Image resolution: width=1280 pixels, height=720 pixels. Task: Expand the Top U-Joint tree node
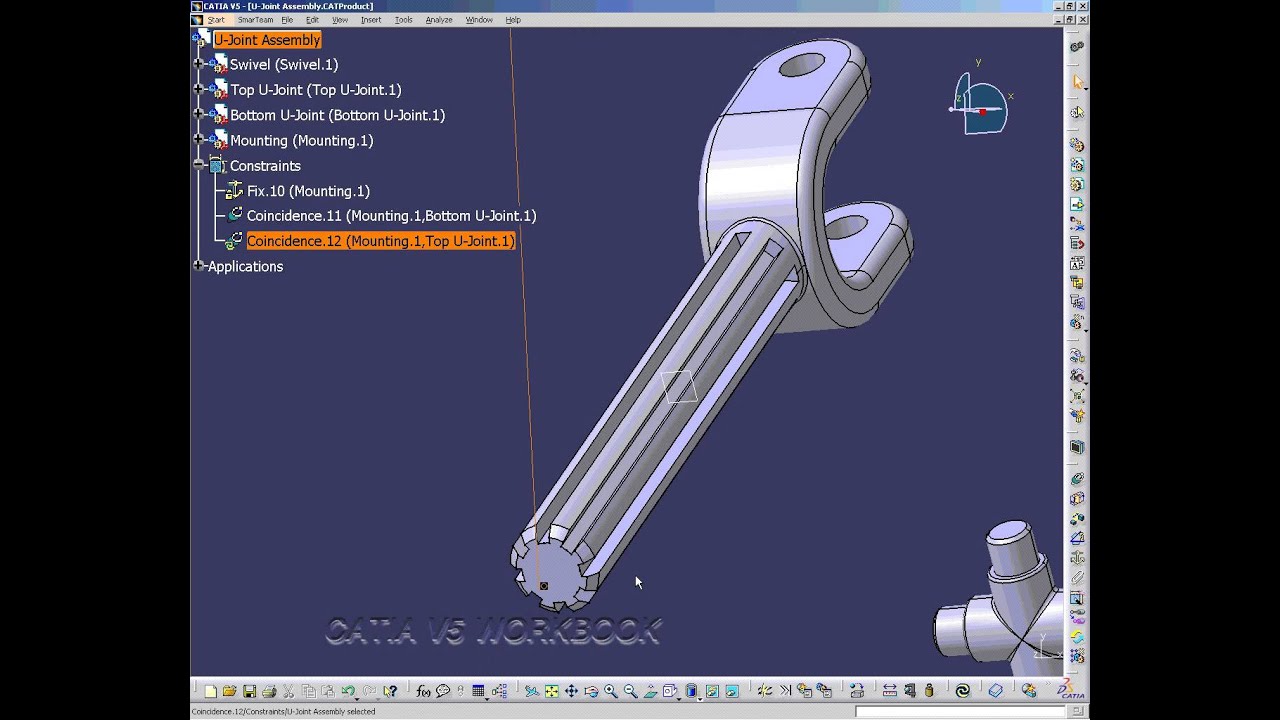pyautogui.click(x=199, y=89)
